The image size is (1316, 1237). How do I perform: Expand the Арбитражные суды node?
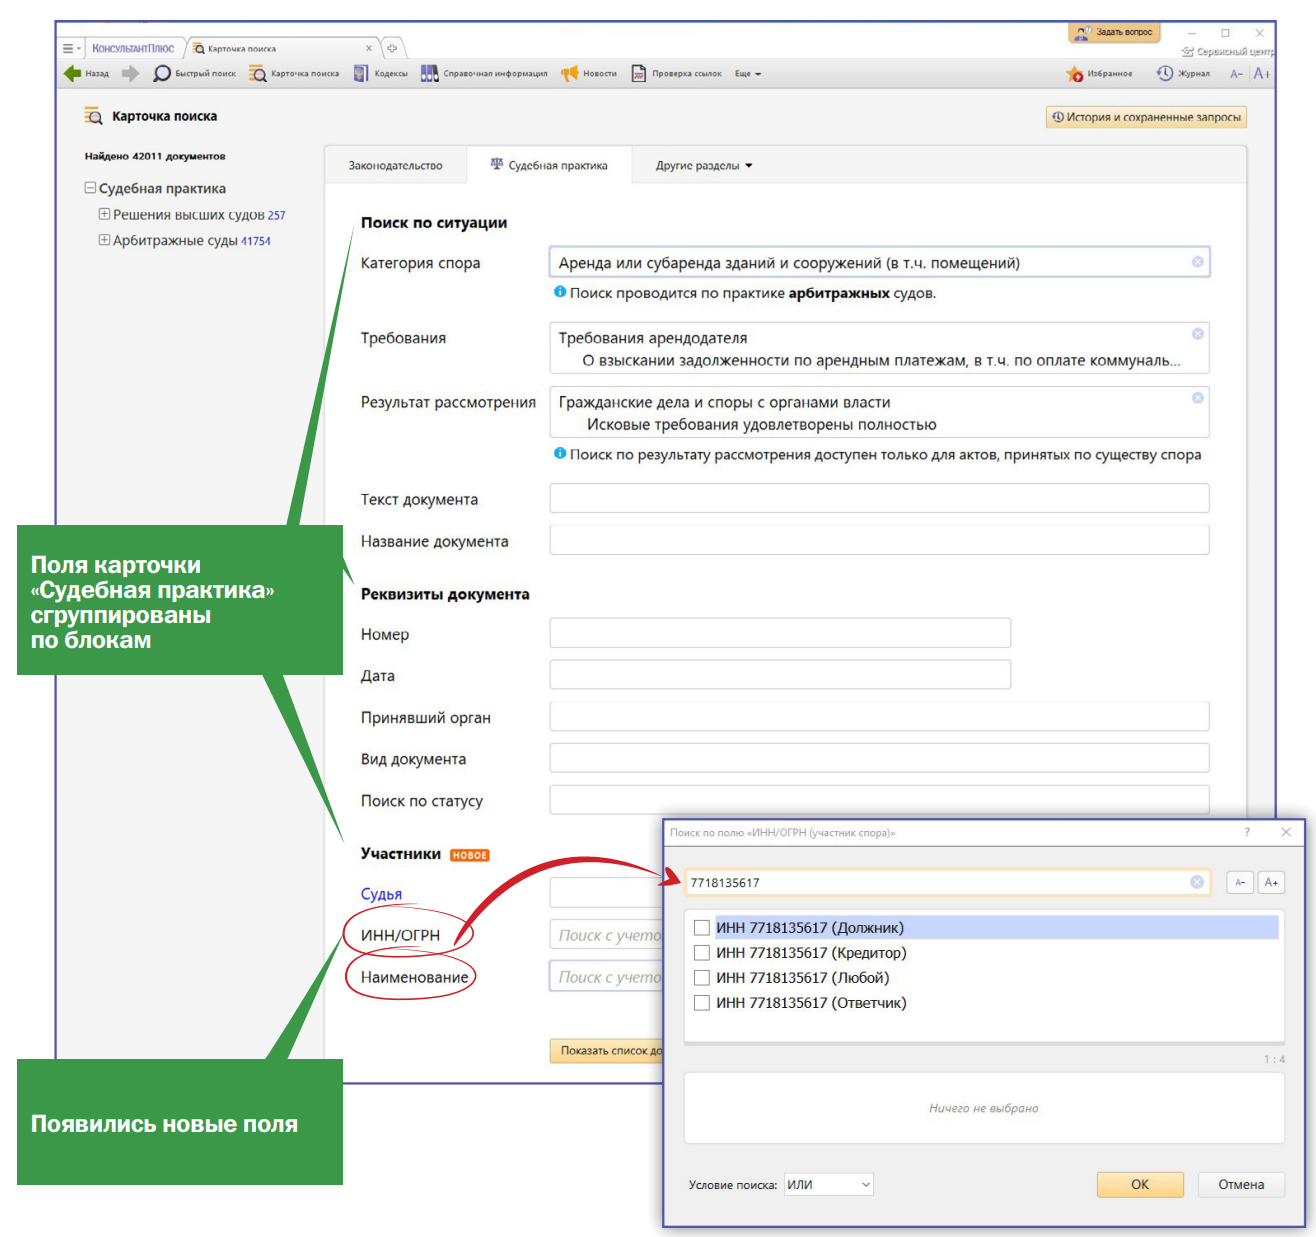pos(104,240)
